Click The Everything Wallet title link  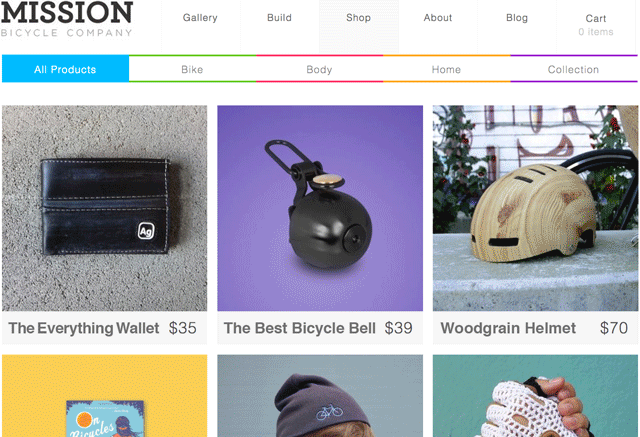(84, 328)
